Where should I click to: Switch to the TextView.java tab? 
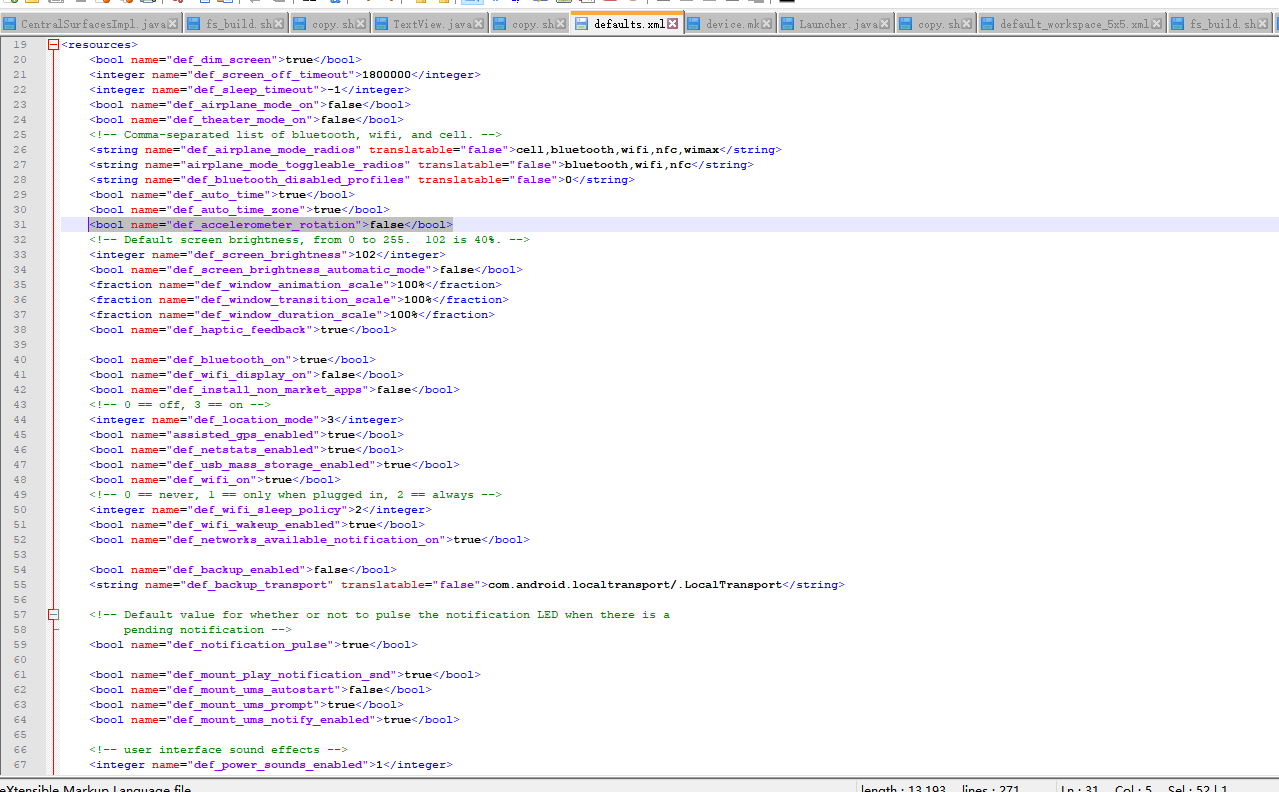432,24
